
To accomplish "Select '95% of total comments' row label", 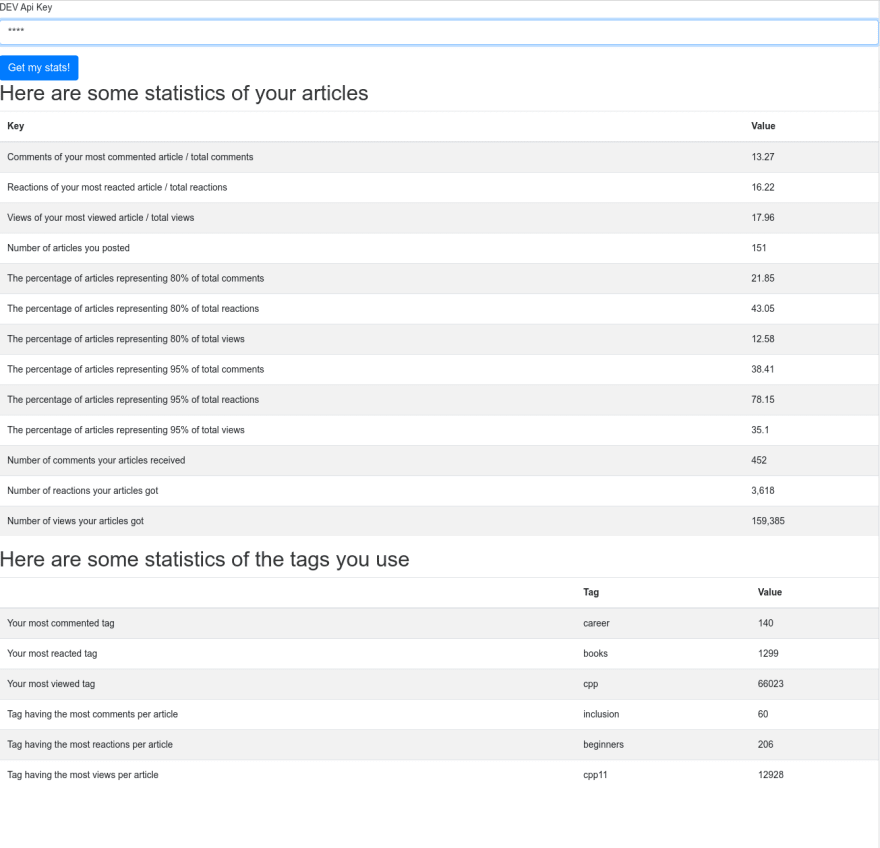I will coord(135,369).
